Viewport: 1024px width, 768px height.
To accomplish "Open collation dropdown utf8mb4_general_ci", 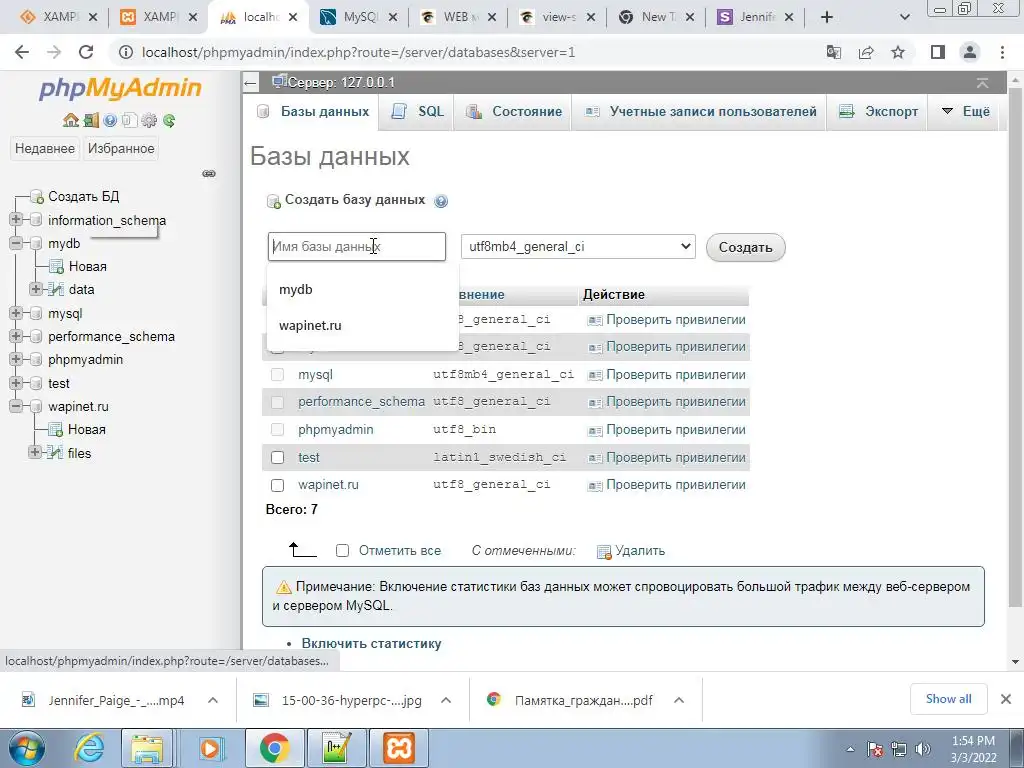I will [578, 247].
